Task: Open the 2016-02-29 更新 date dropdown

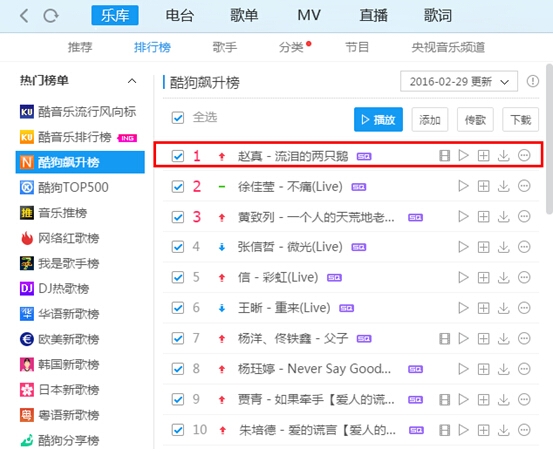Action: pyautogui.click(x=459, y=81)
